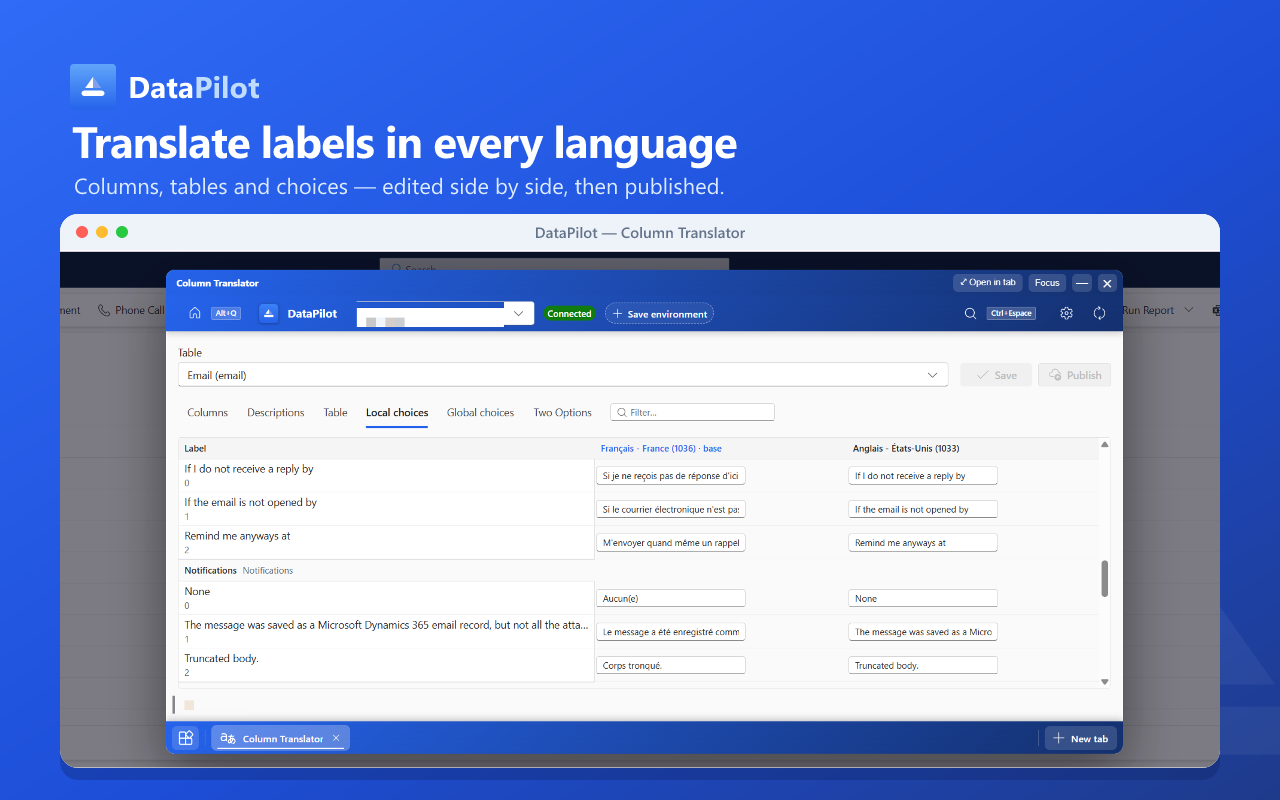Open the search magnifier icon in header
The height and width of the screenshot is (800, 1280).
pos(970,313)
